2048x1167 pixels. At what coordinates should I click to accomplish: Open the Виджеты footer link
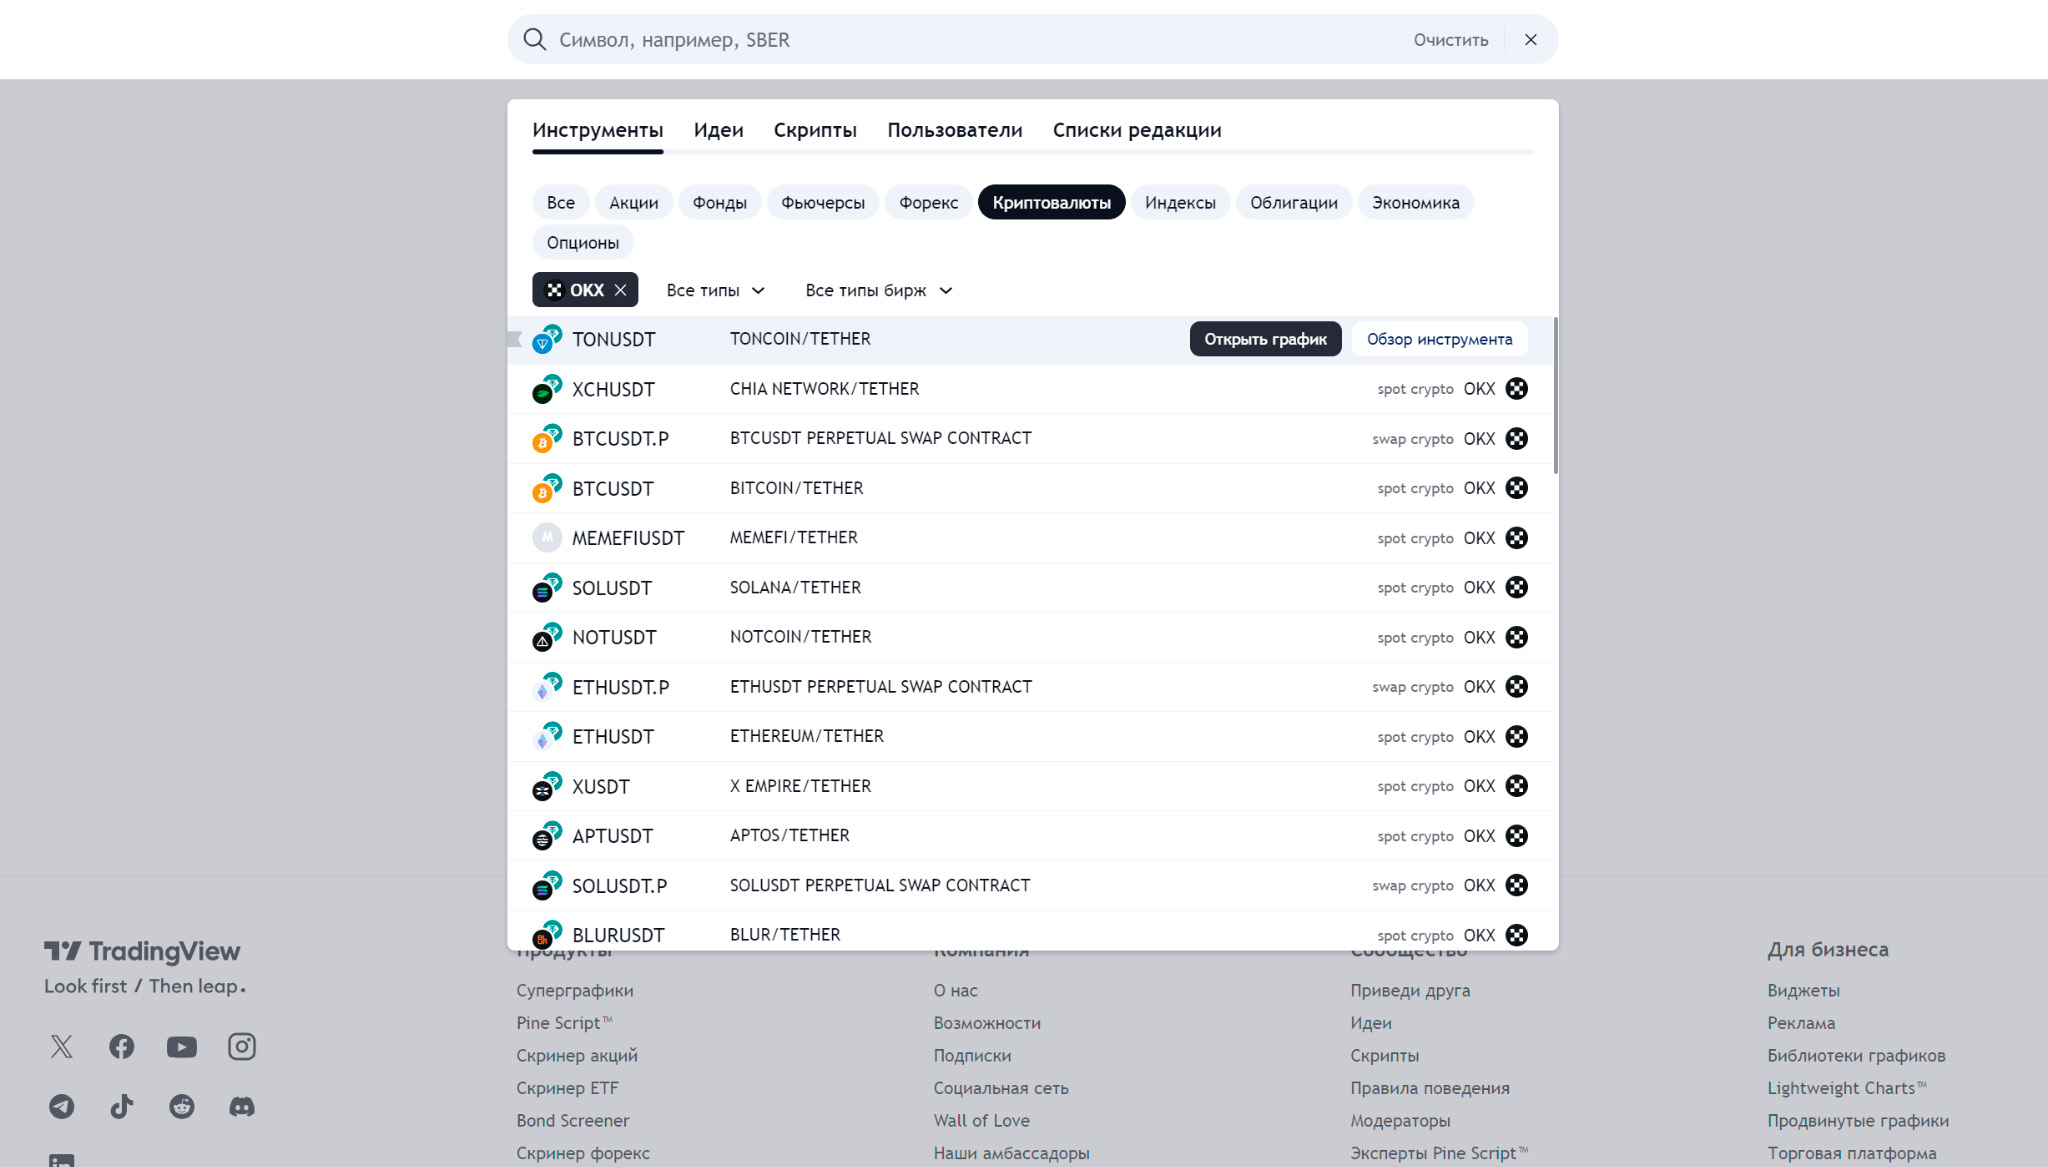click(1803, 991)
